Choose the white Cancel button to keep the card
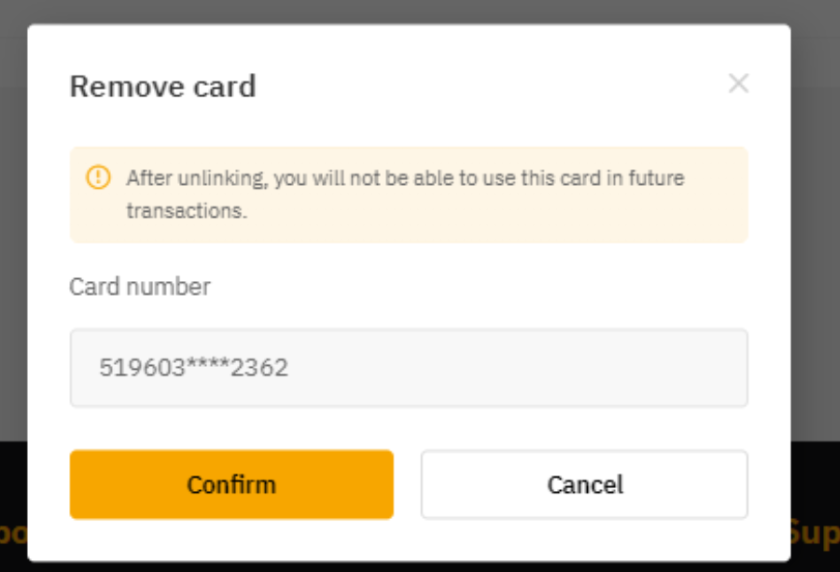The width and height of the screenshot is (840, 572). coord(584,485)
